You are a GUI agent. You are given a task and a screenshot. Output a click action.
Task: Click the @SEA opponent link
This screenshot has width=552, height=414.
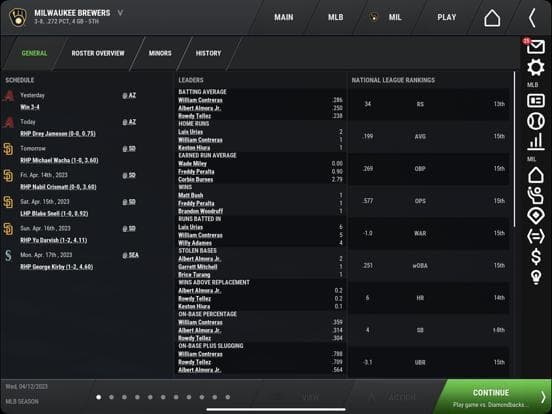point(130,255)
